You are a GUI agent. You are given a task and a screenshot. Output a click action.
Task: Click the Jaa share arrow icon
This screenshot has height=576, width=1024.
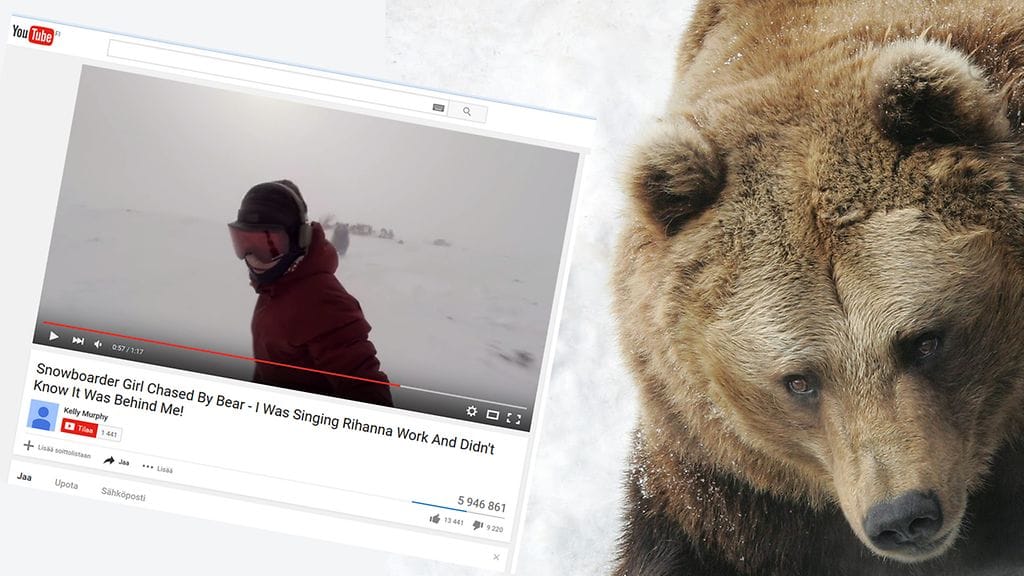(109, 460)
